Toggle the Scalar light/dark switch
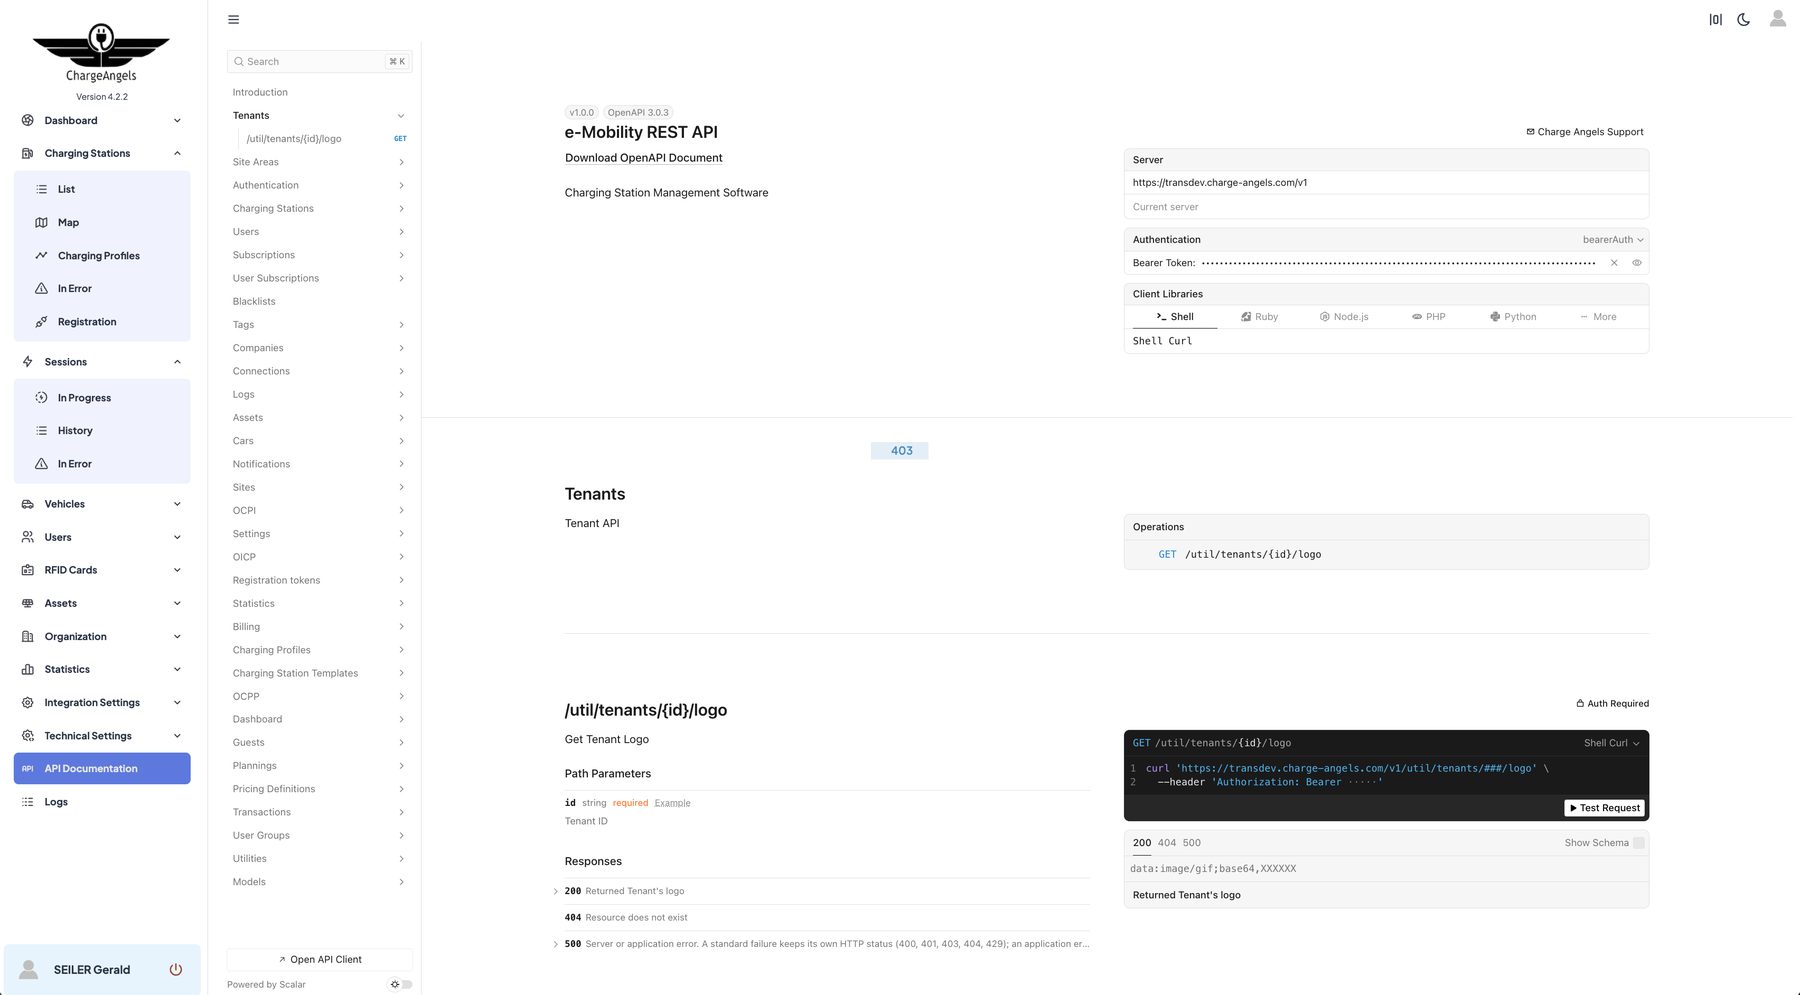 [401, 985]
